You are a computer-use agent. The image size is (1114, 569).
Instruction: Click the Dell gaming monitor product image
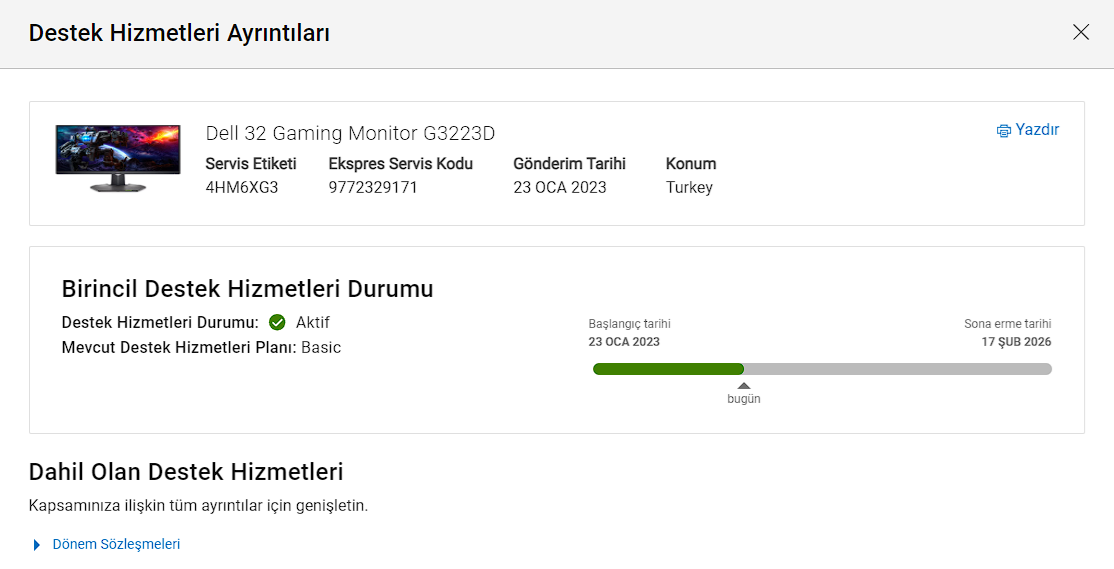coord(118,158)
